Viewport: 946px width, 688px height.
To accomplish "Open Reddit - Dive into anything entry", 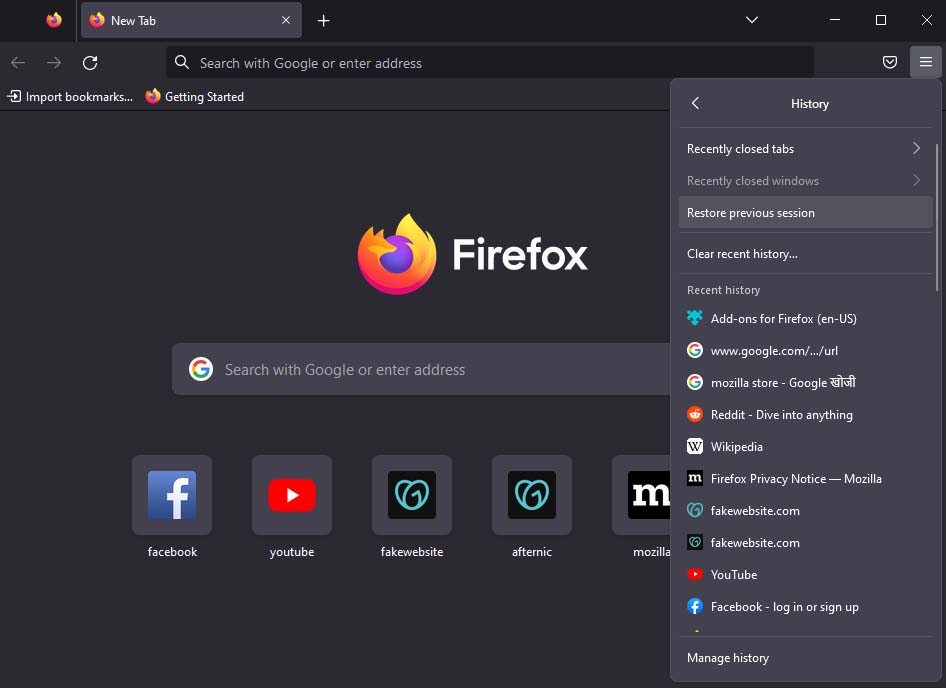I will (x=805, y=414).
